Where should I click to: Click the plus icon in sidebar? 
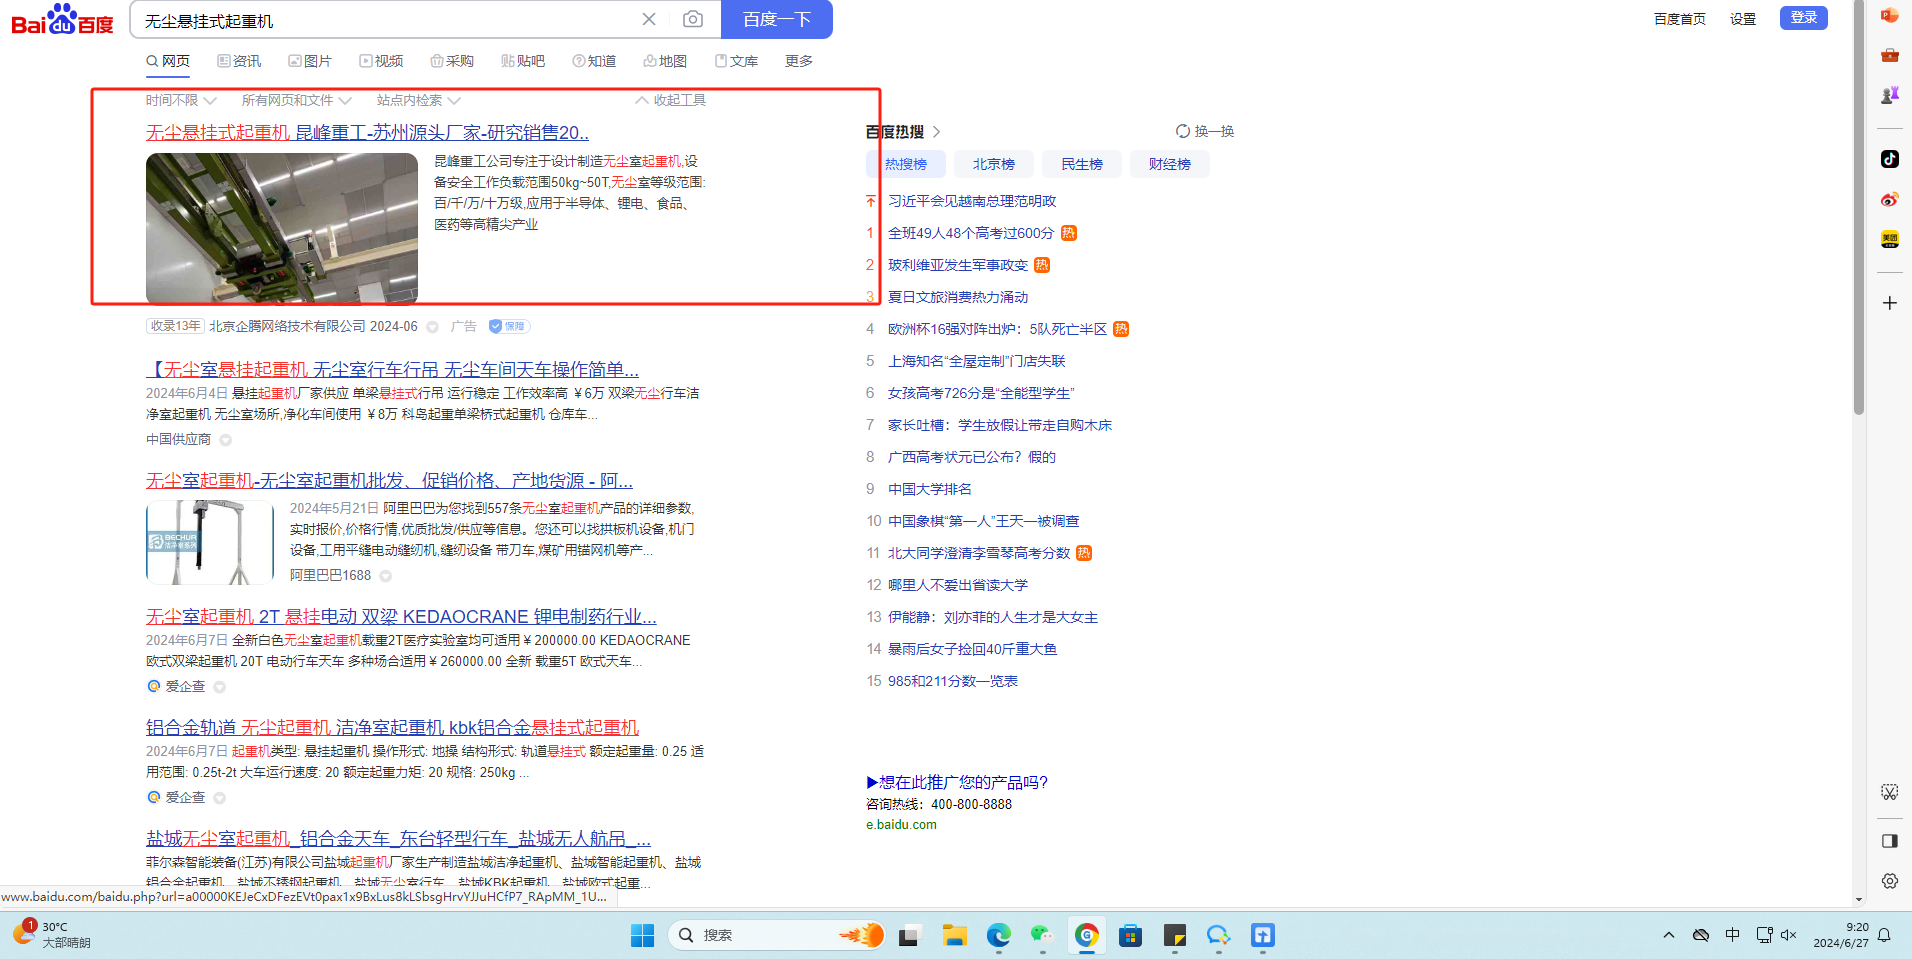[x=1889, y=303]
